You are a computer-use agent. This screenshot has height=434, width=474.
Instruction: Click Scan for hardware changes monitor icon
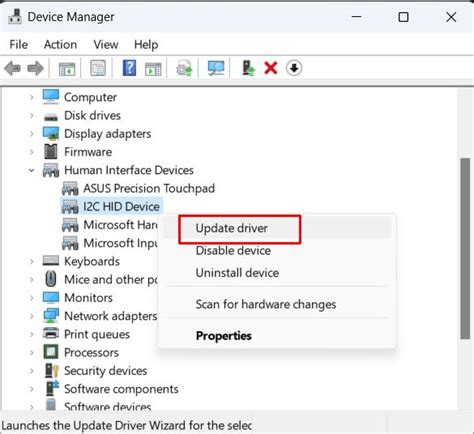216,68
